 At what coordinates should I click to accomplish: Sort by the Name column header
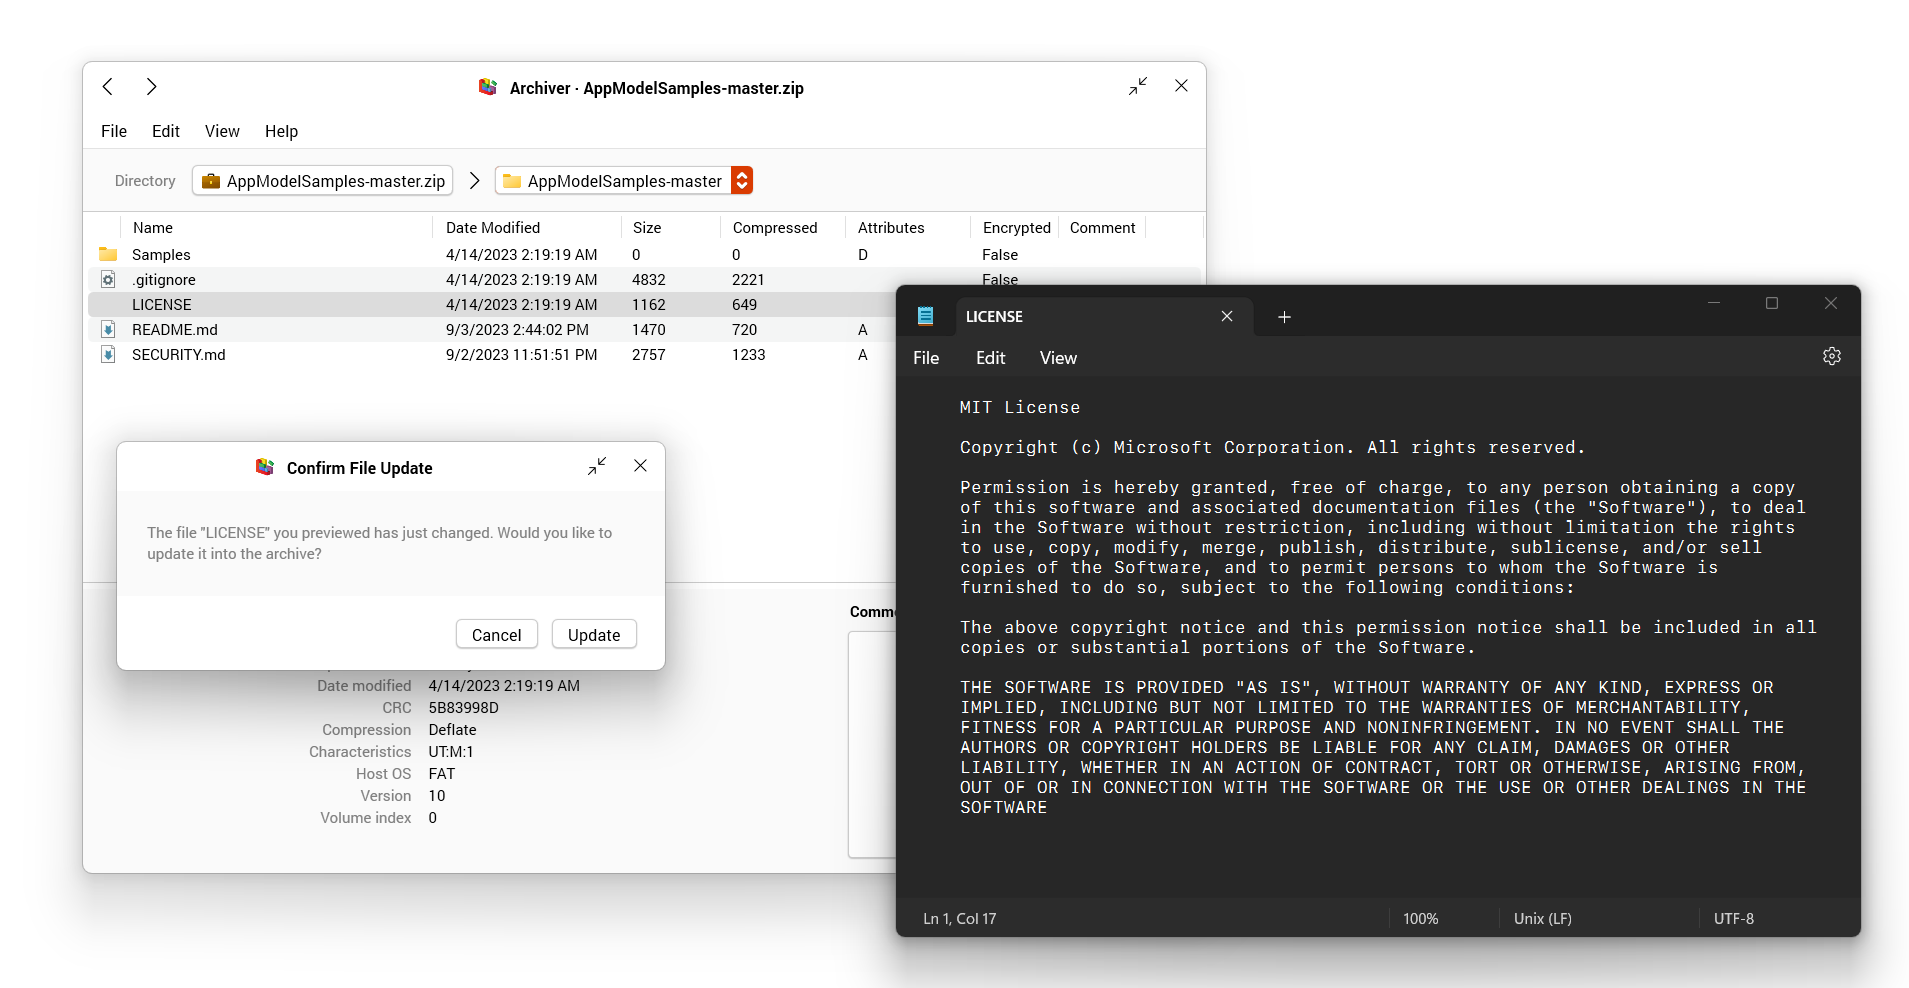click(x=153, y=228)
